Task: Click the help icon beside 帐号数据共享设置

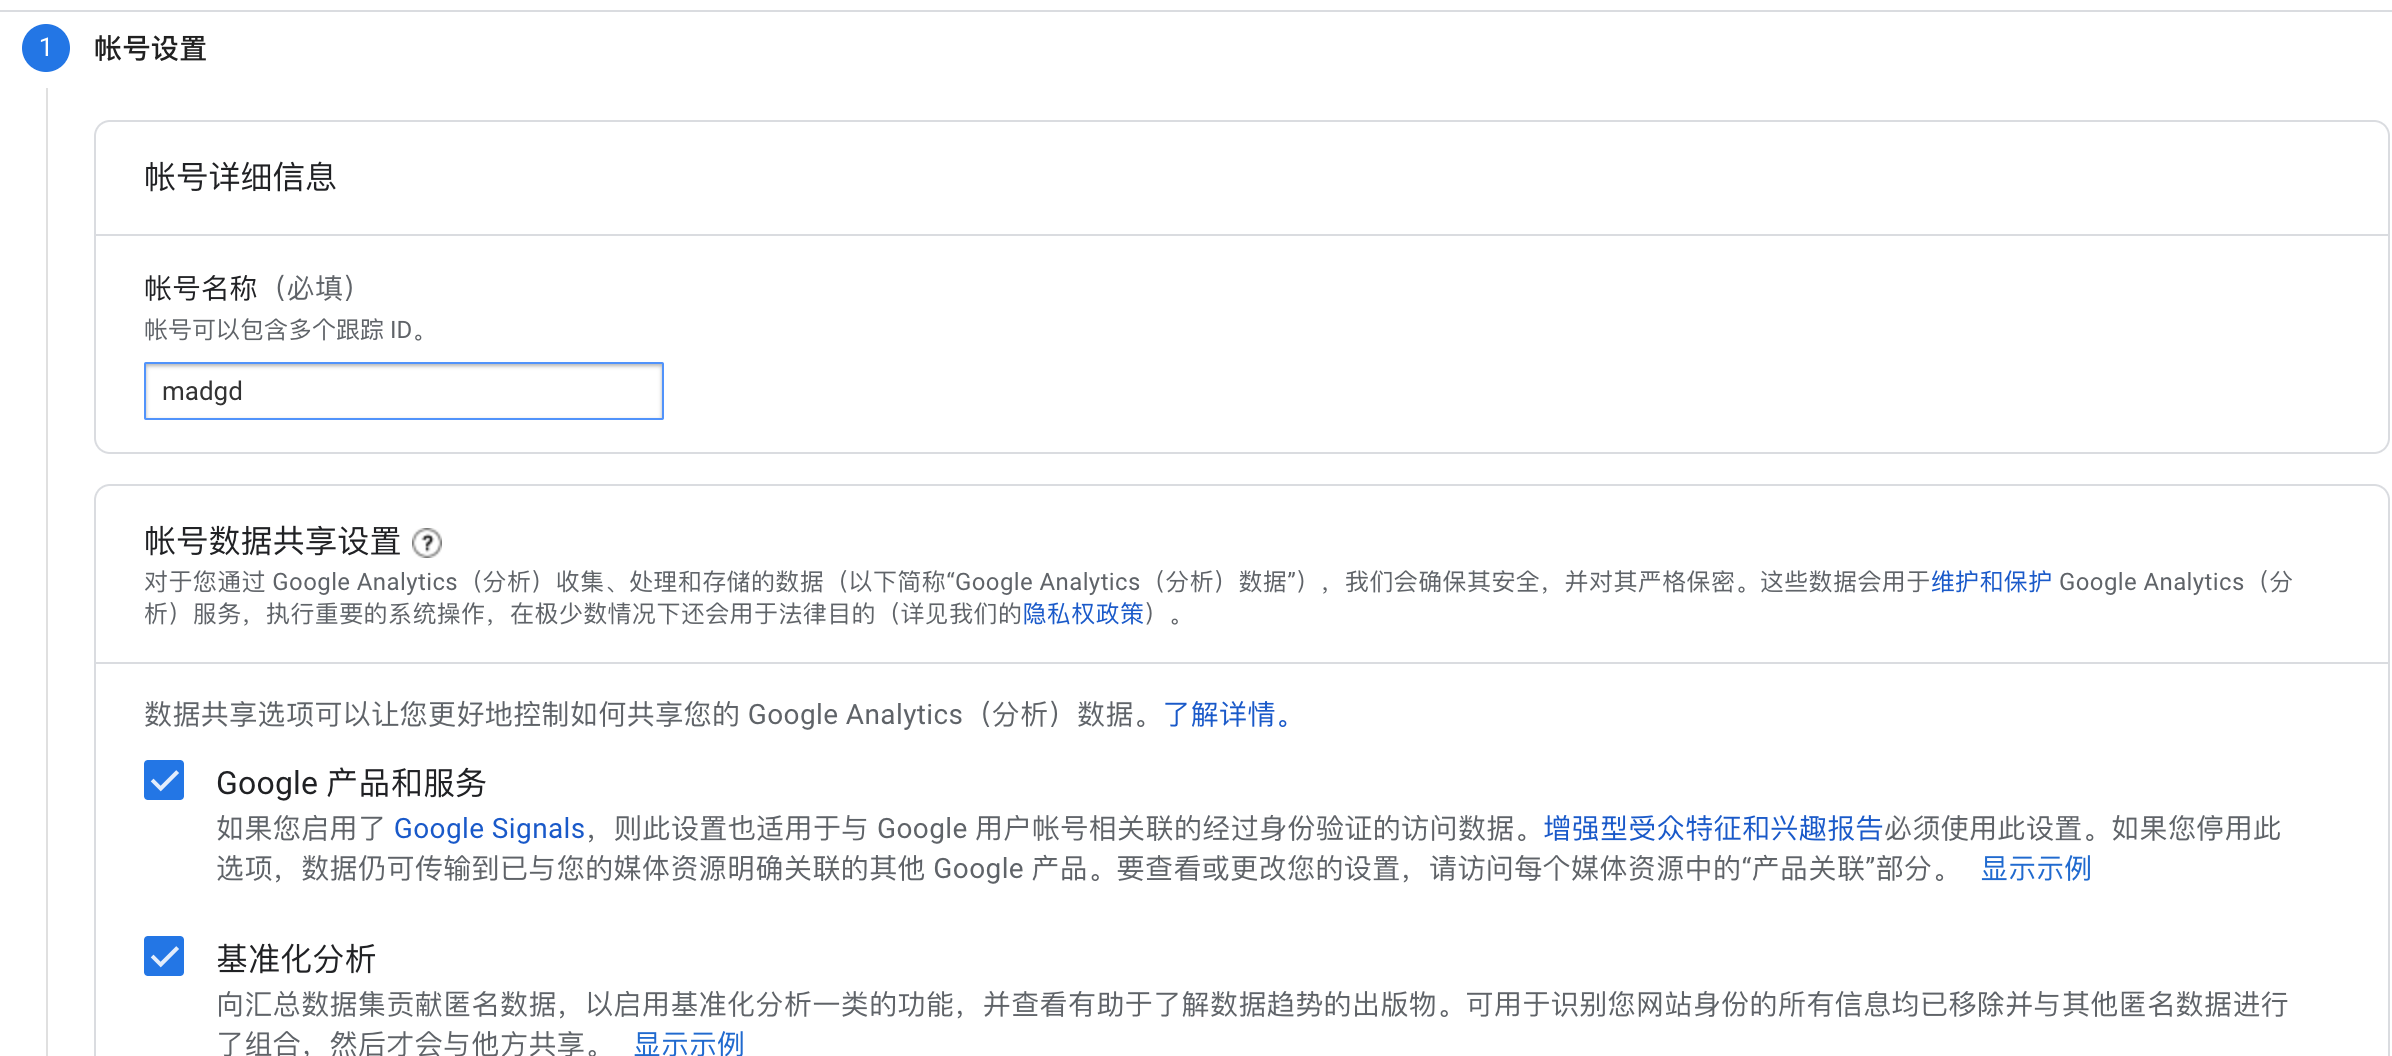Action: [427, 543]
